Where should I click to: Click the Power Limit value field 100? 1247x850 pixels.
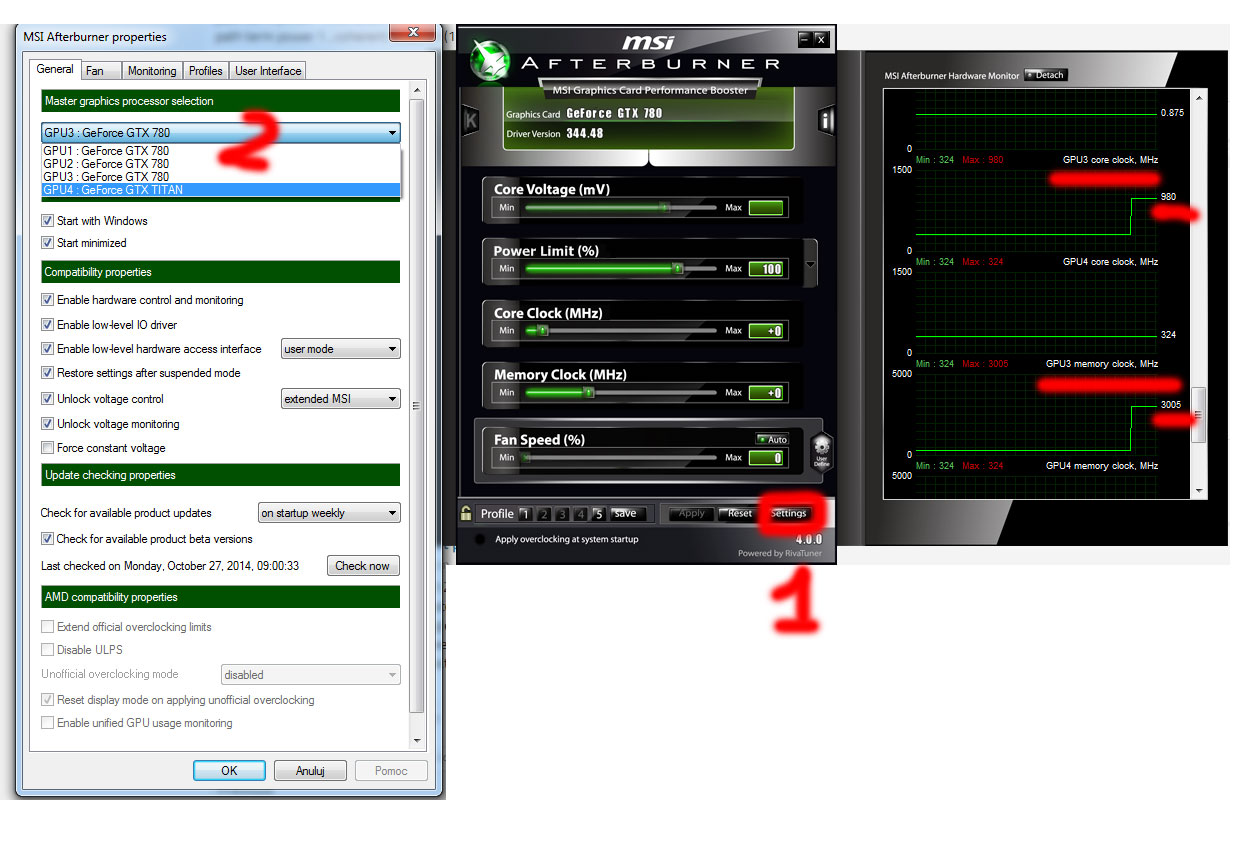click(766, 269)
